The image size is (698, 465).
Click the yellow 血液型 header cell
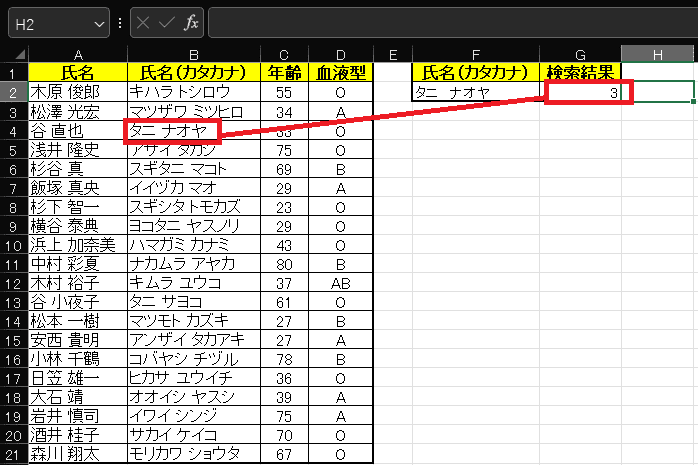point(341,72)
